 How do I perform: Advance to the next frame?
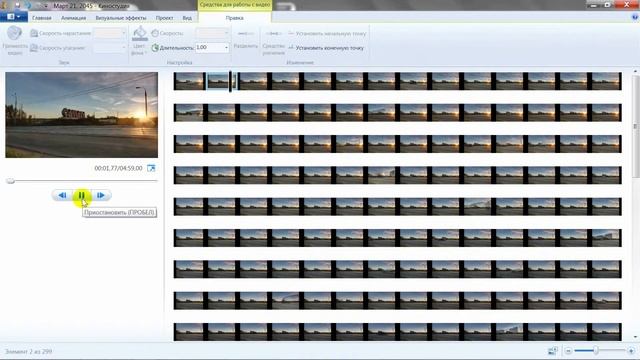(101, 195)
